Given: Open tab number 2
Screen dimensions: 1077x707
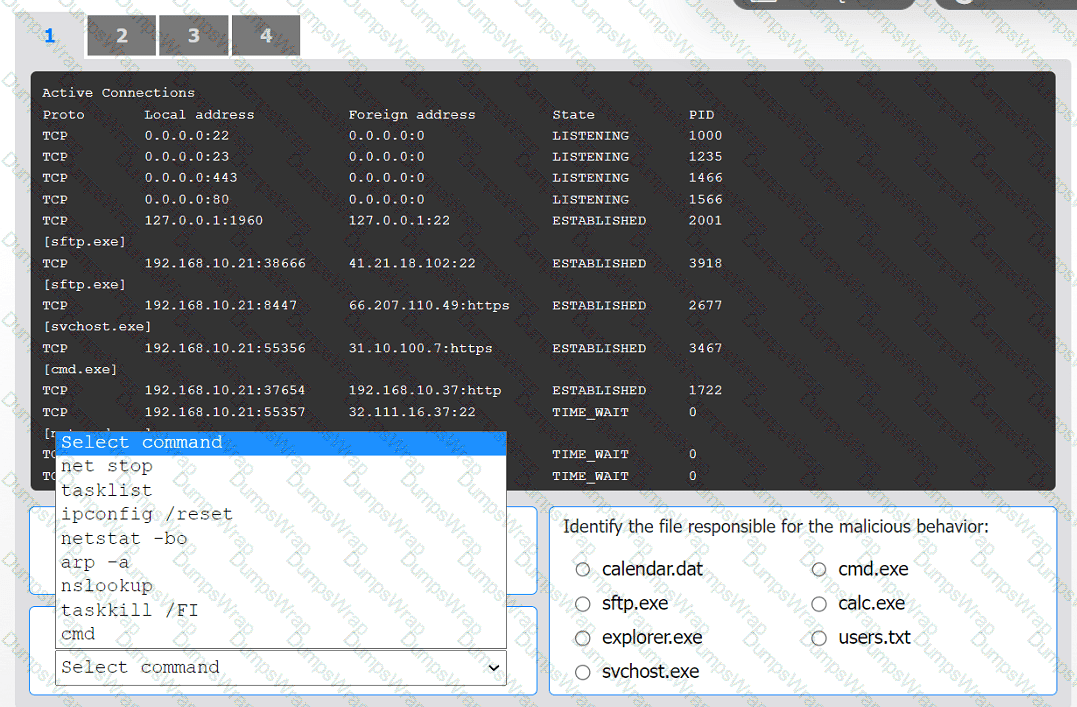Looking at the screenshot, I should point(121,36).
